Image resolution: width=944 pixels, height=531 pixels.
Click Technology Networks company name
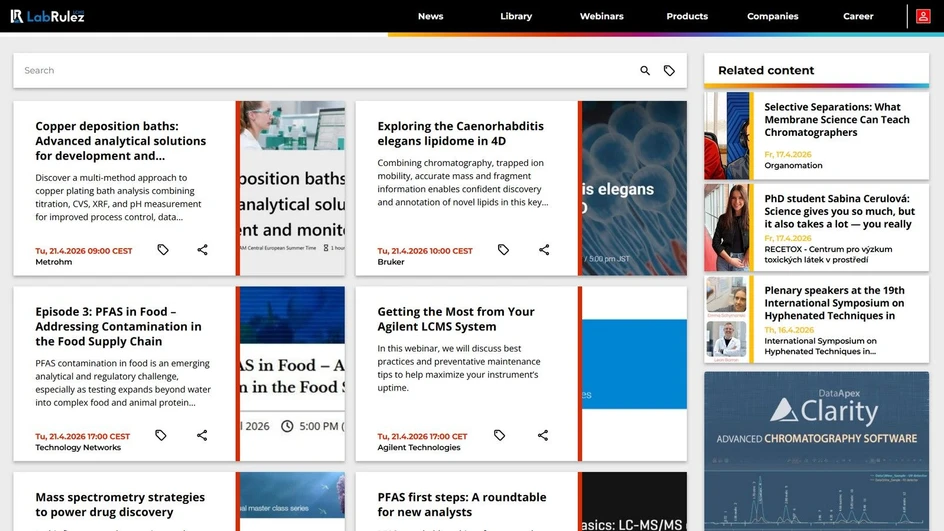coord(78,447)
